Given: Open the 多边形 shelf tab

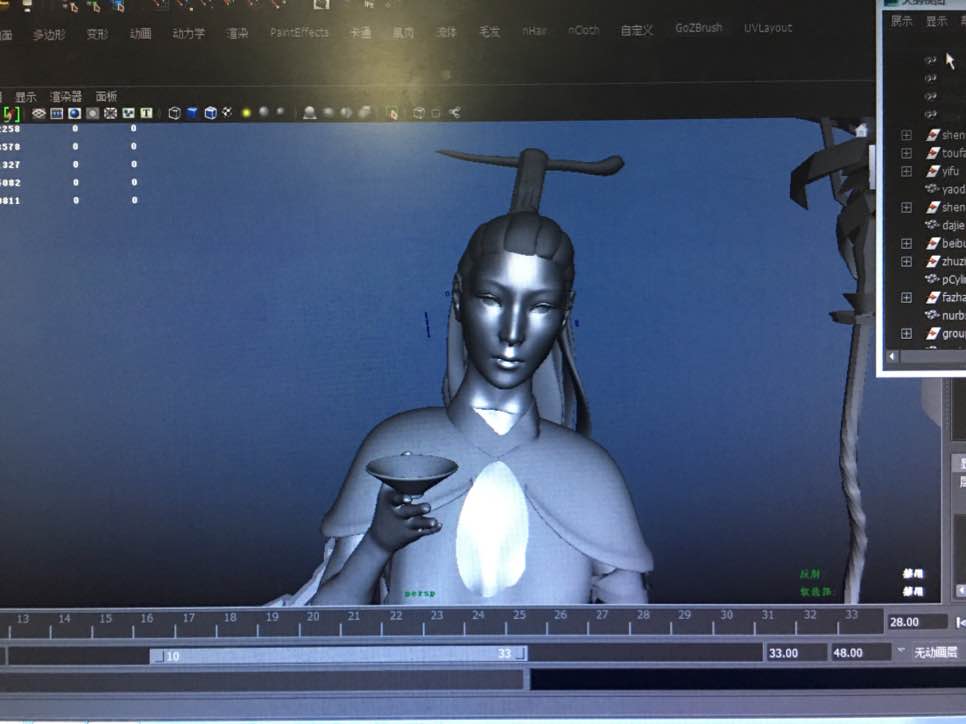Looking at the screenshot, I should click(x=49, y=35).
